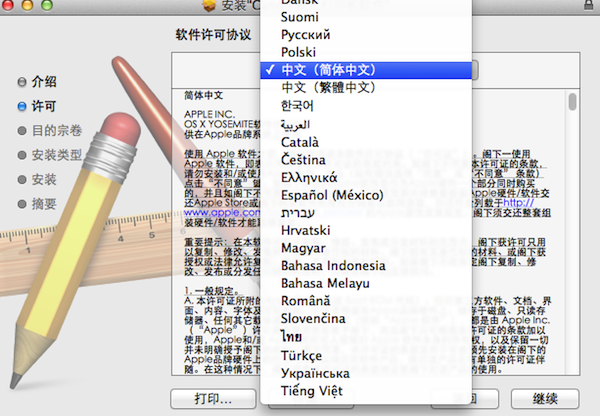This screenshot has height=416, width=600.
Task: Choose Română from the list
Action: point(365,301)
